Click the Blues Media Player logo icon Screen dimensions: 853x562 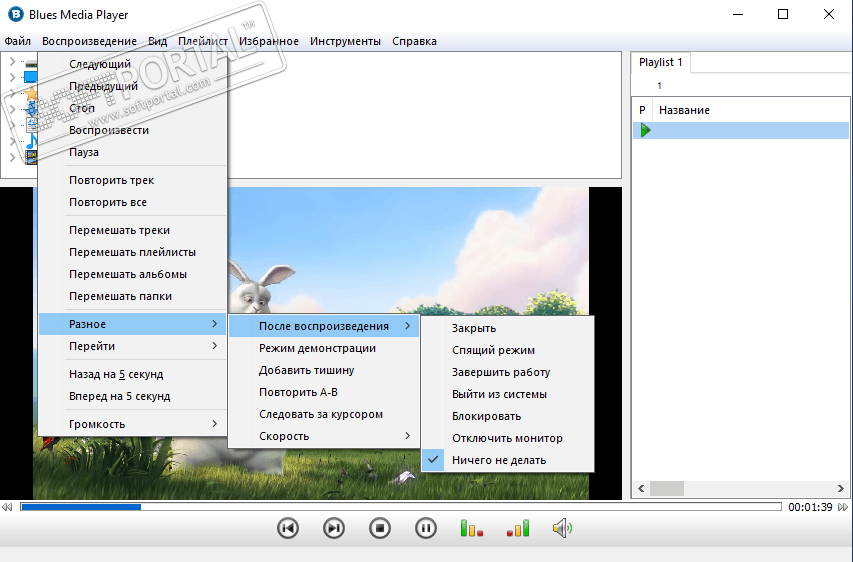pos(15,14)
